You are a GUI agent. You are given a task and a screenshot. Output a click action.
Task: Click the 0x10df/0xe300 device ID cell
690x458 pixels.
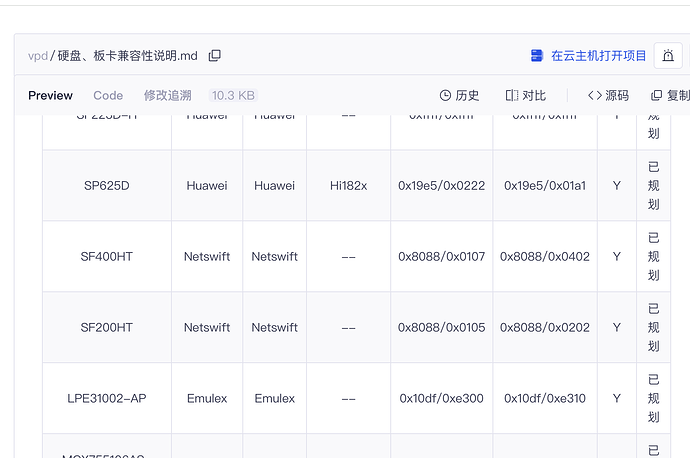[441, 398]
